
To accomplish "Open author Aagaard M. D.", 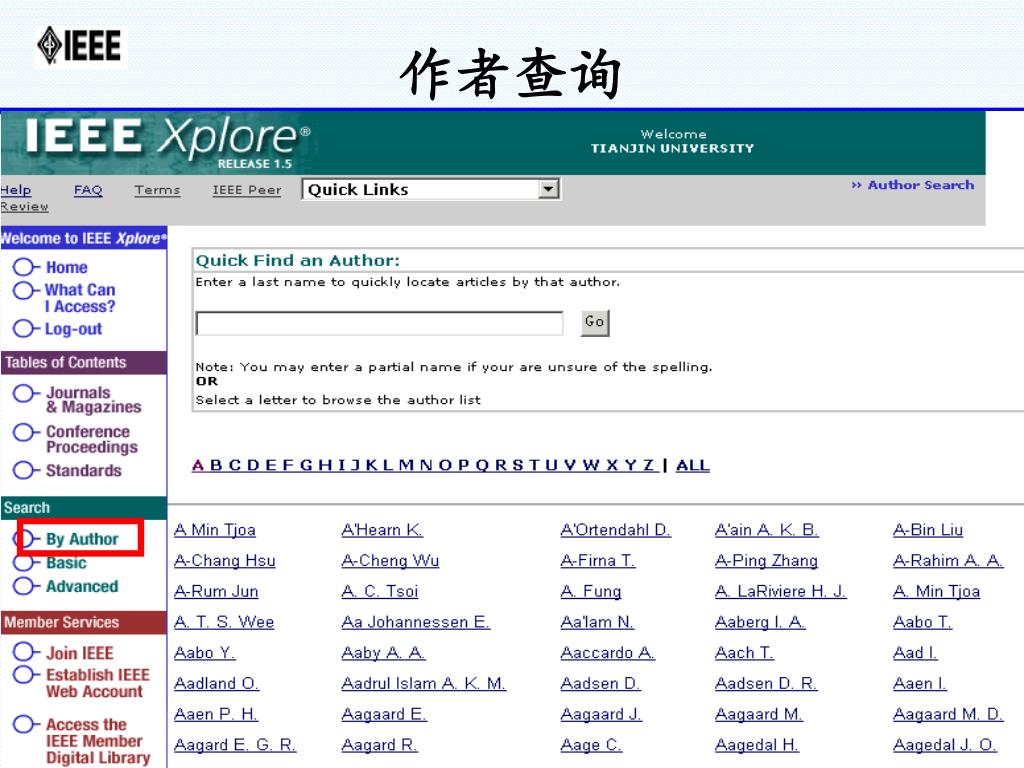I will 948,714.
